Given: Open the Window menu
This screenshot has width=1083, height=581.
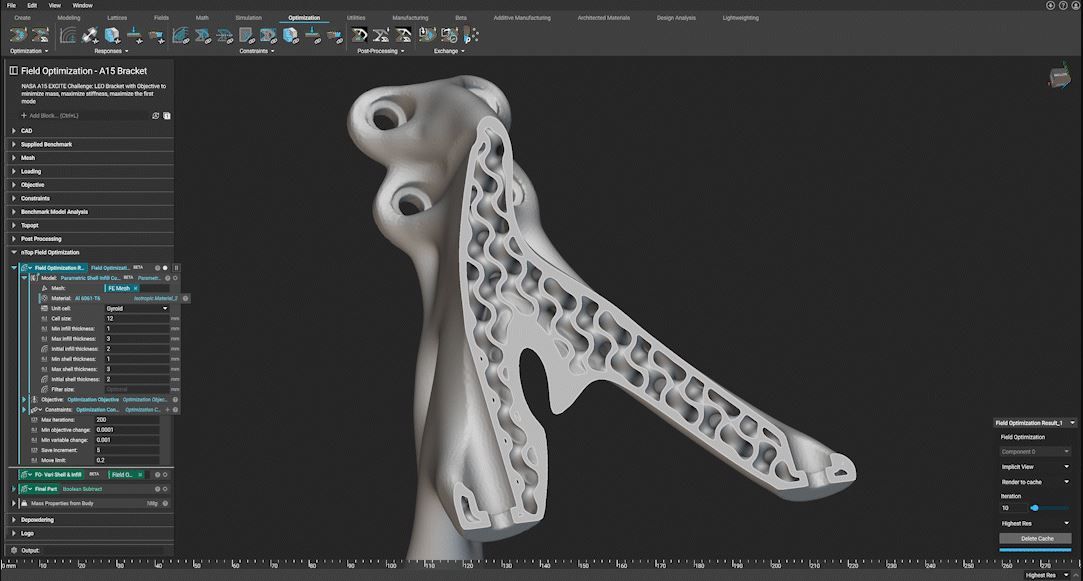Looking at the screenshot, I should pyautogui.click(x=83, y=5).
